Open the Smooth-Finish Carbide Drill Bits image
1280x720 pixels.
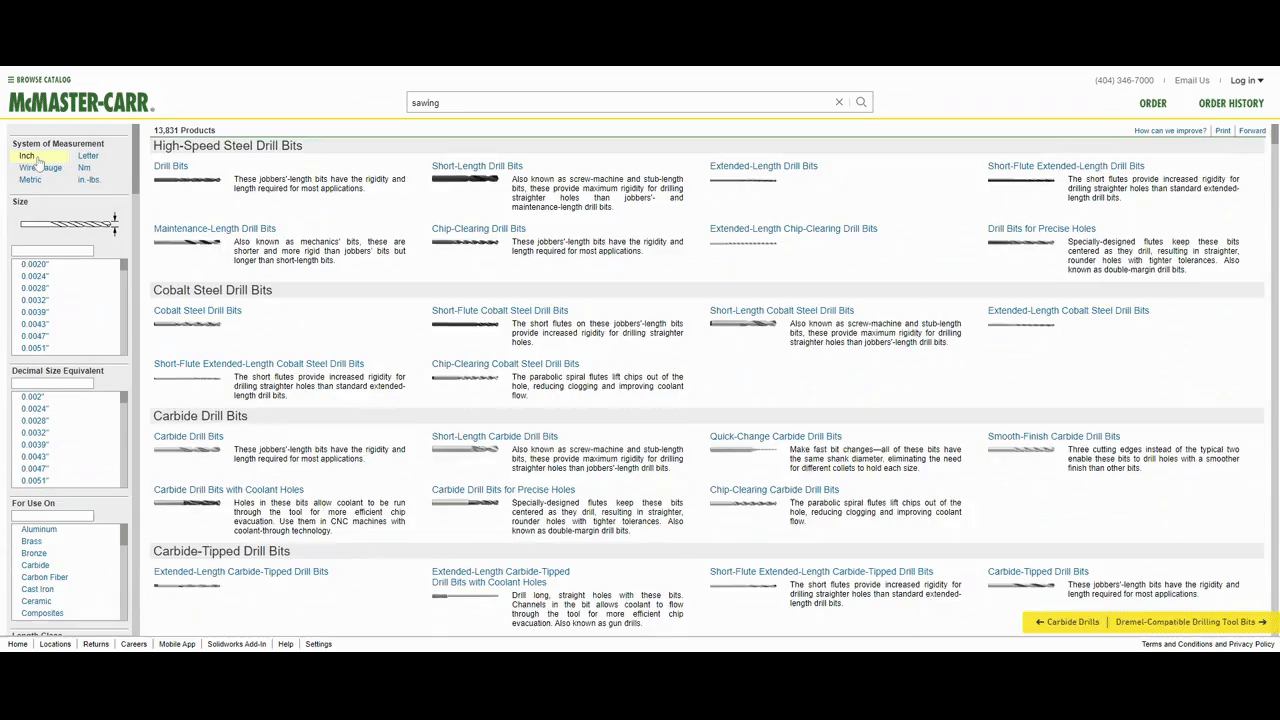coord(1021,450)
